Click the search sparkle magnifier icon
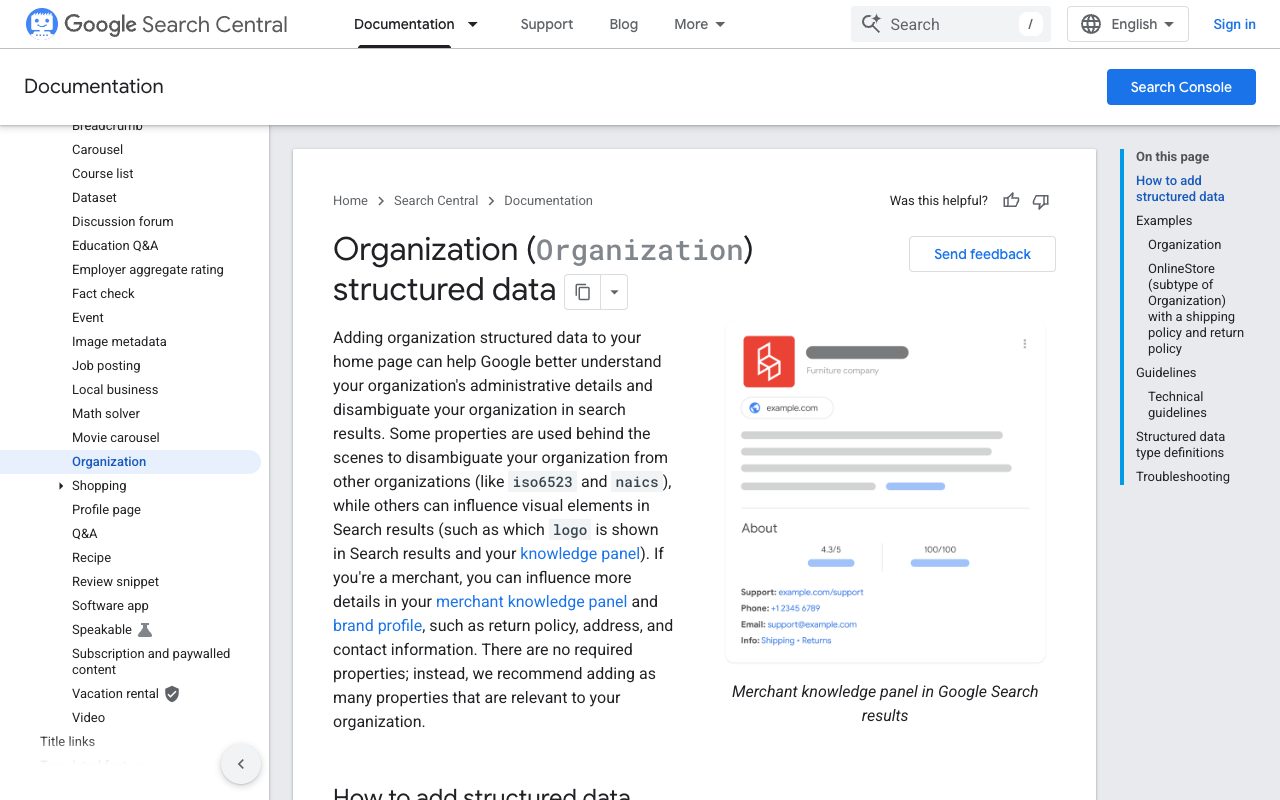This screenshot has height=800, width=1280. 871,24
